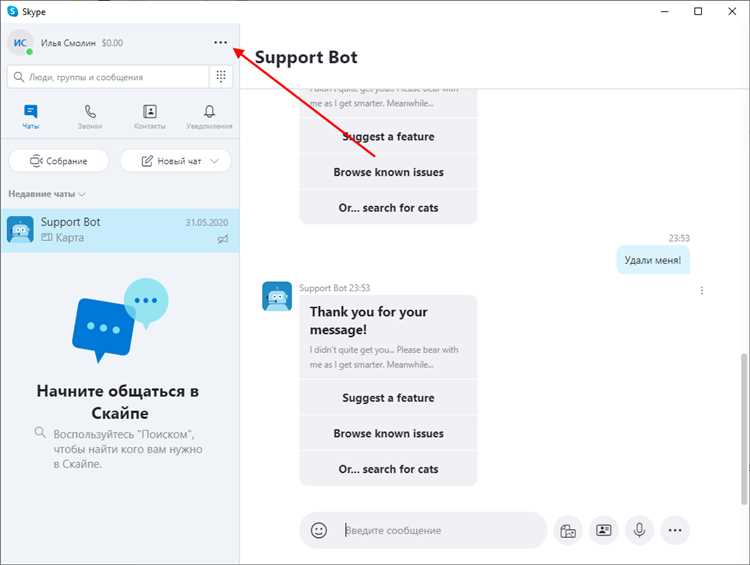
Task: Open the profile avatar ИС
Action: point(20,43)
